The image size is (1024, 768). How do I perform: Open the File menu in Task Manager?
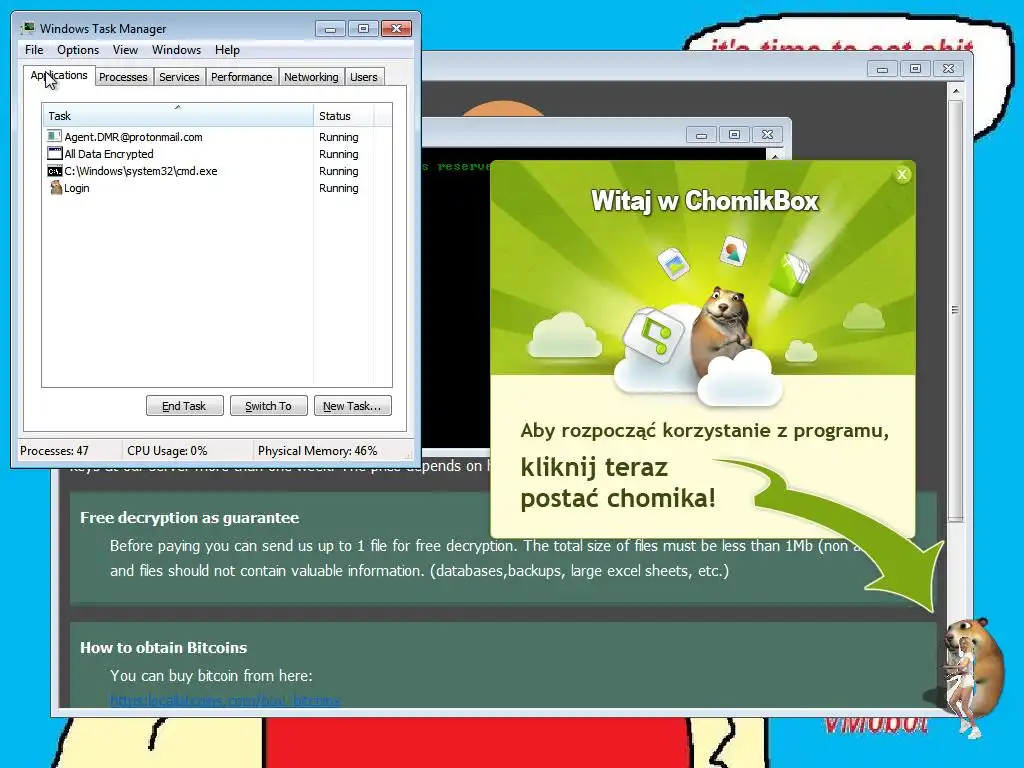34,50
